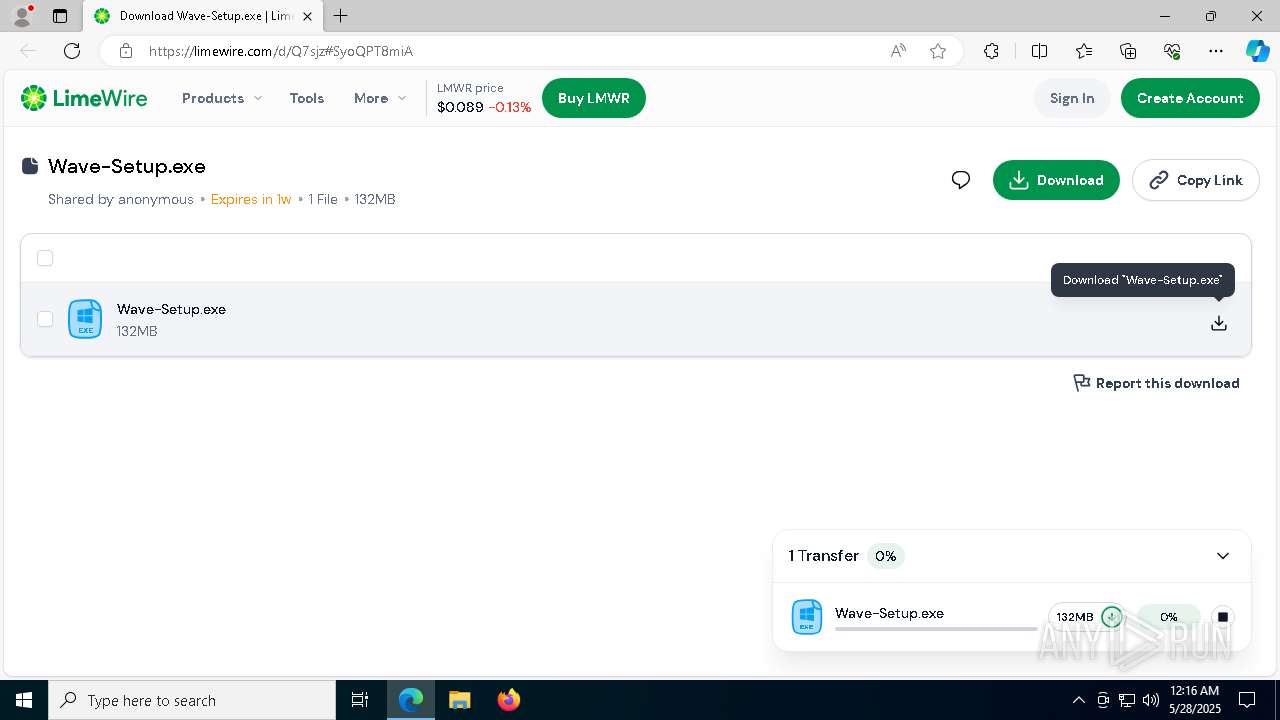Click the browser address bar URL
The width and height of the screenshot is (1280, 720).
(x=281, y=51)
